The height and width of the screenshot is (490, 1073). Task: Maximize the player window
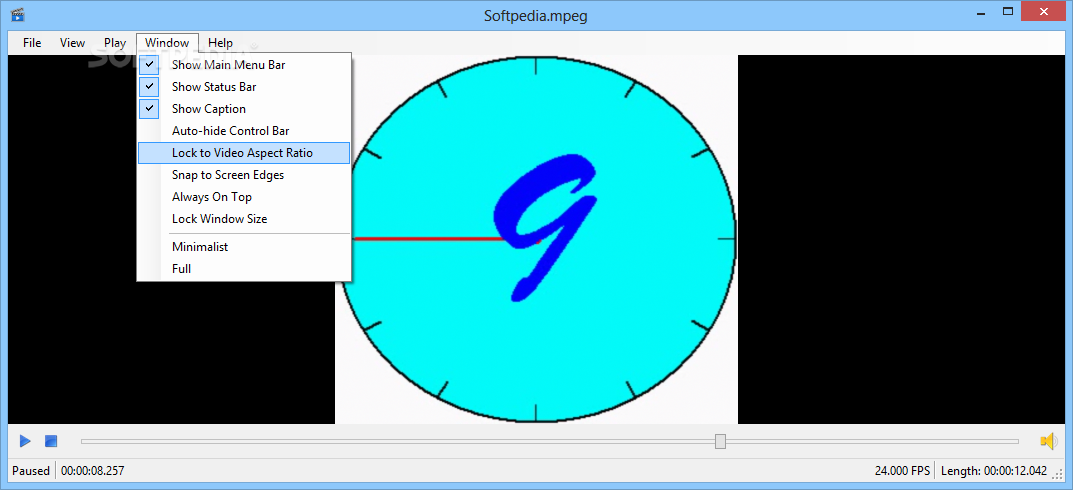click(x=1007, y=11)
